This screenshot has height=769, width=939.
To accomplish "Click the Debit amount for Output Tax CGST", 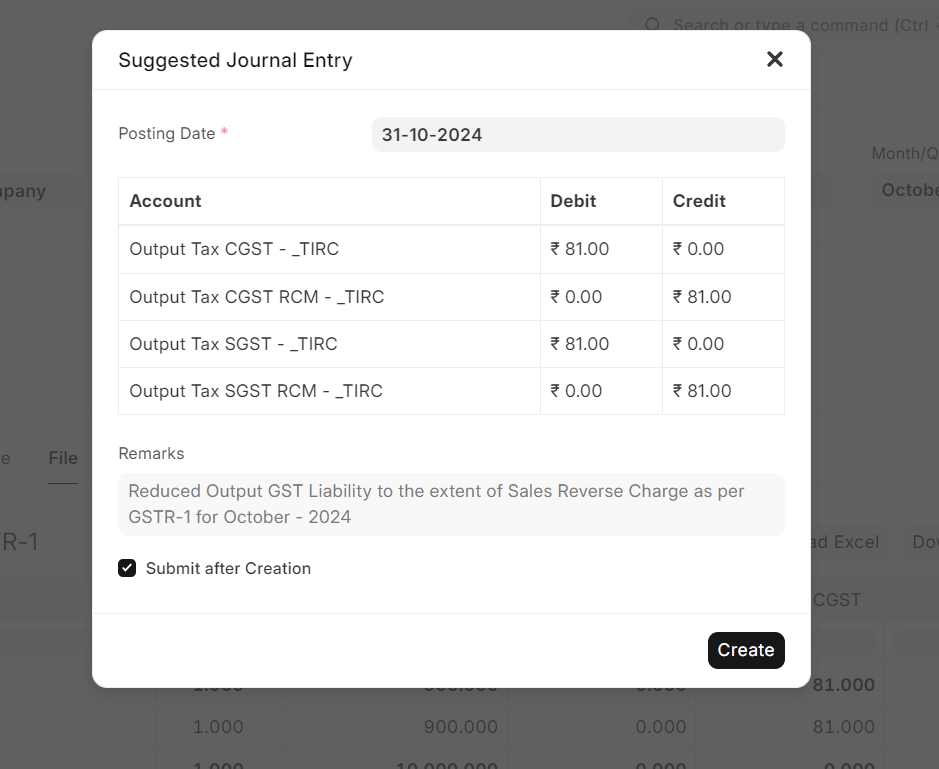I will pyautogui.click(x=580, y=249).
